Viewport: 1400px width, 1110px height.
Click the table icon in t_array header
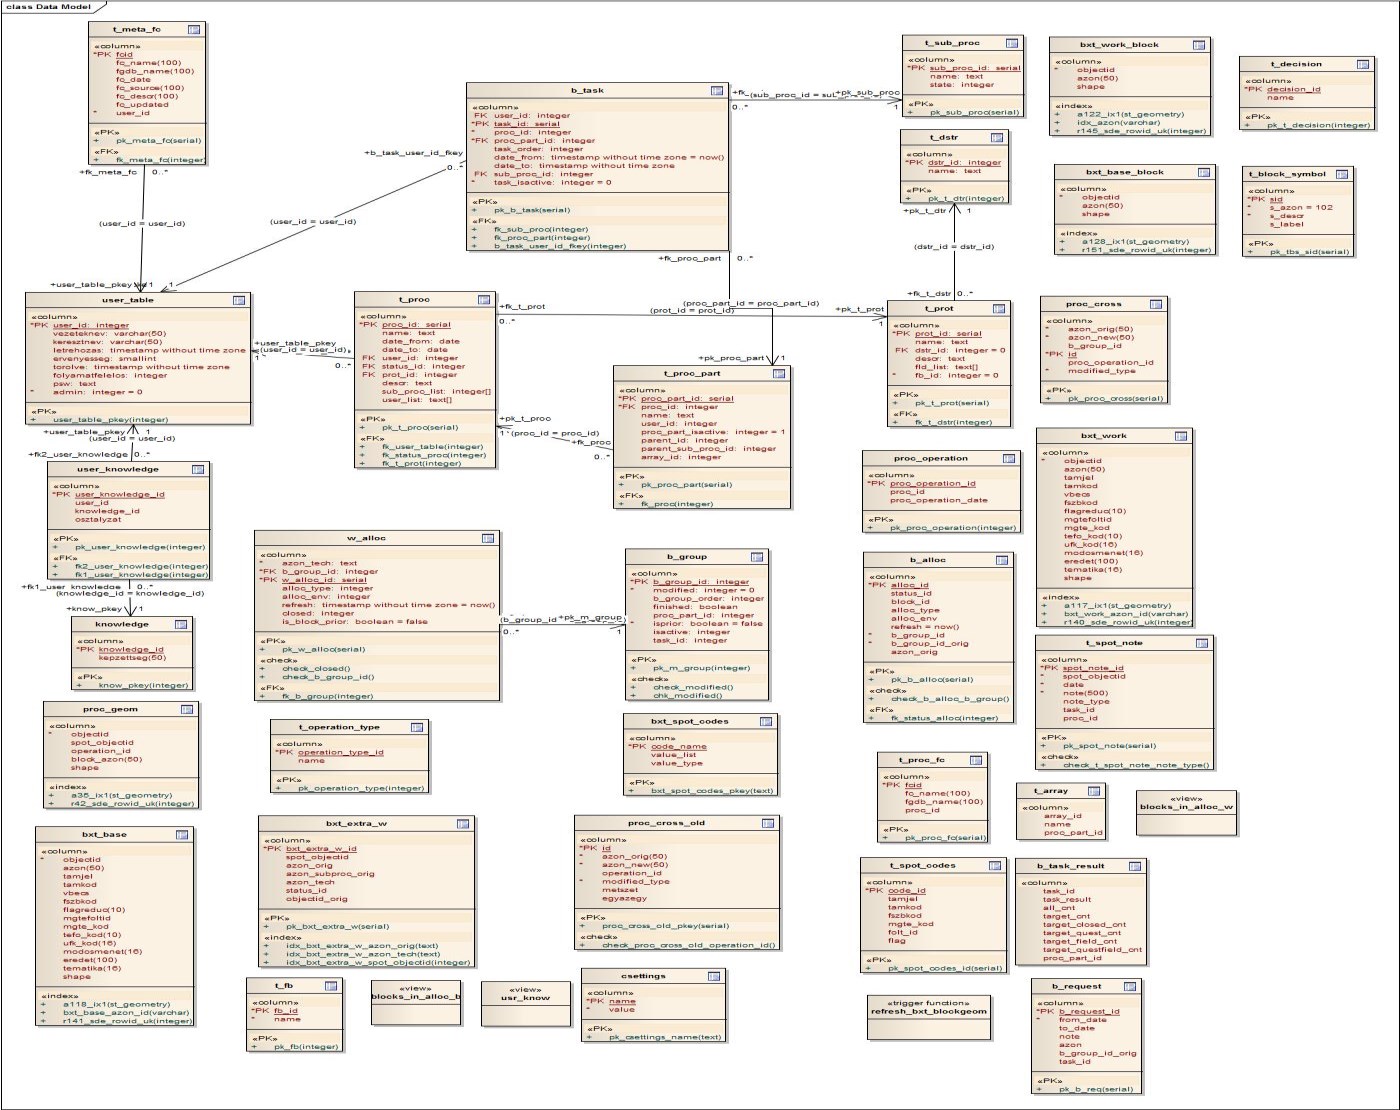[1092, 791]
